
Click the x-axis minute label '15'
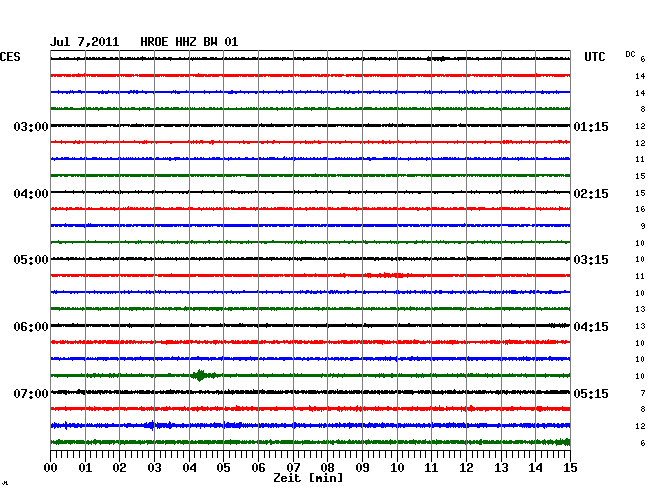tap(570, 467)
